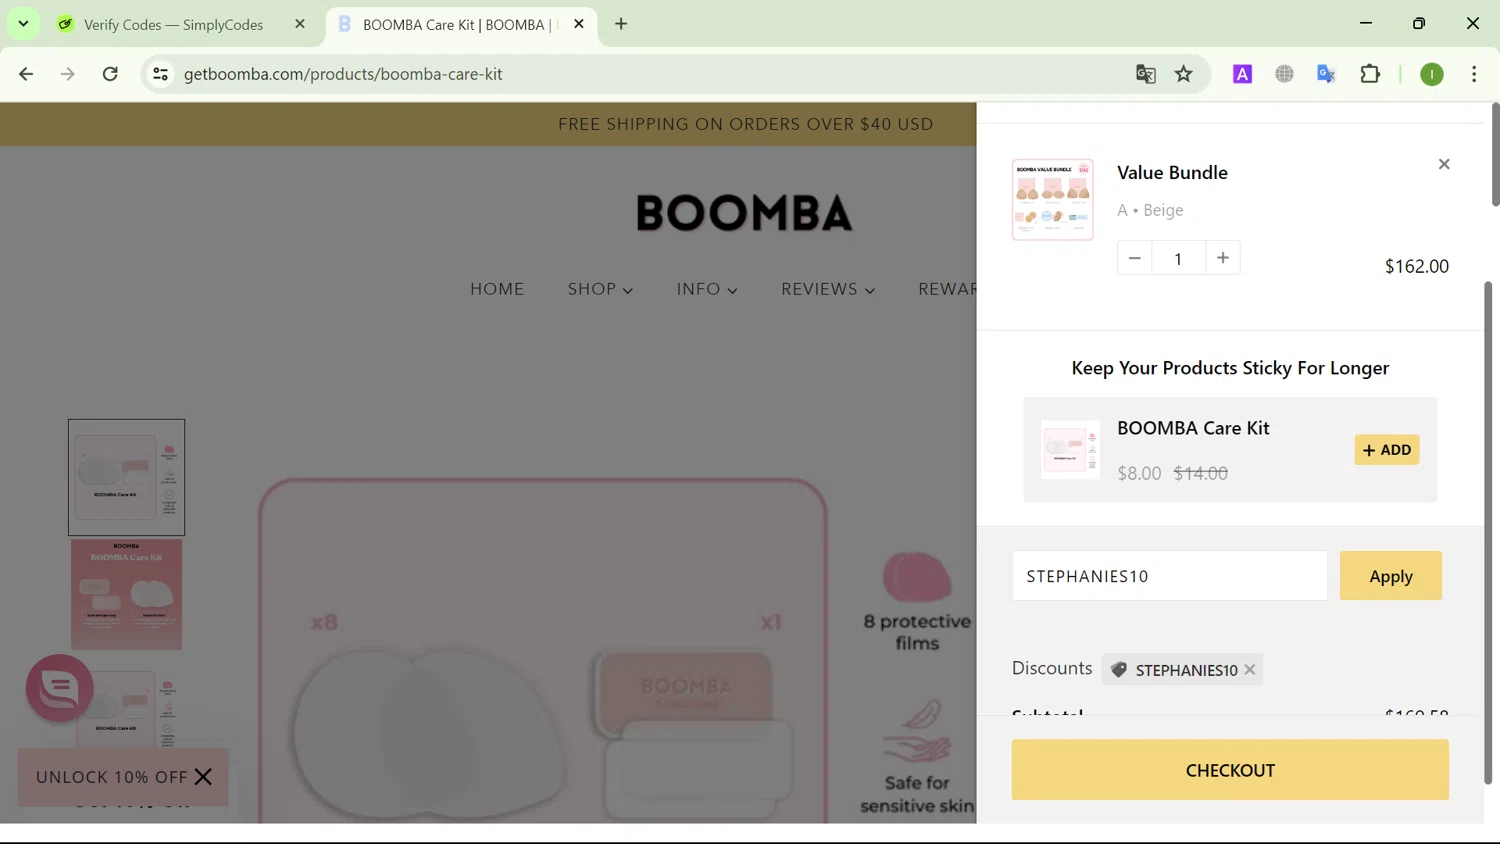
Task: Click the address bar URL
Action: (343, 74)
